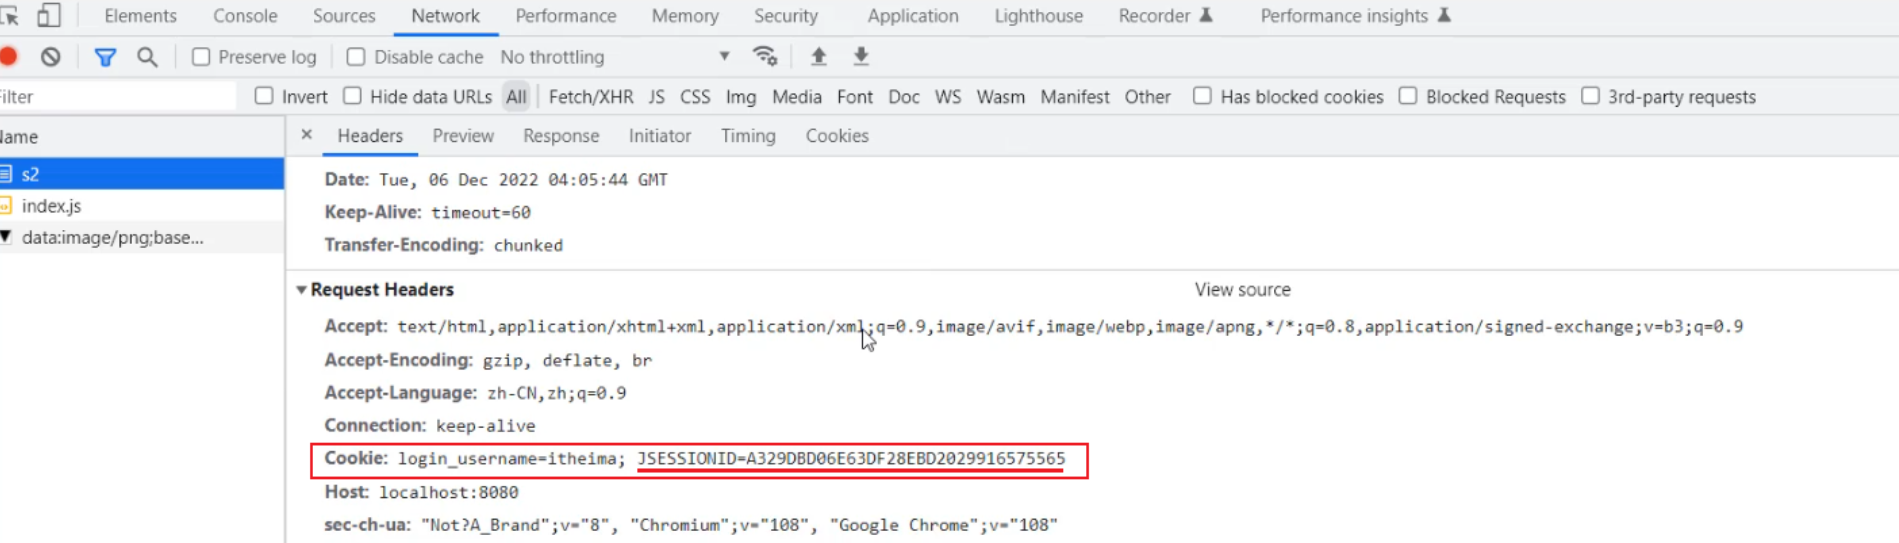Click the export HAR download arrow
The image size is (1899, 543).
tap(861, 56)
